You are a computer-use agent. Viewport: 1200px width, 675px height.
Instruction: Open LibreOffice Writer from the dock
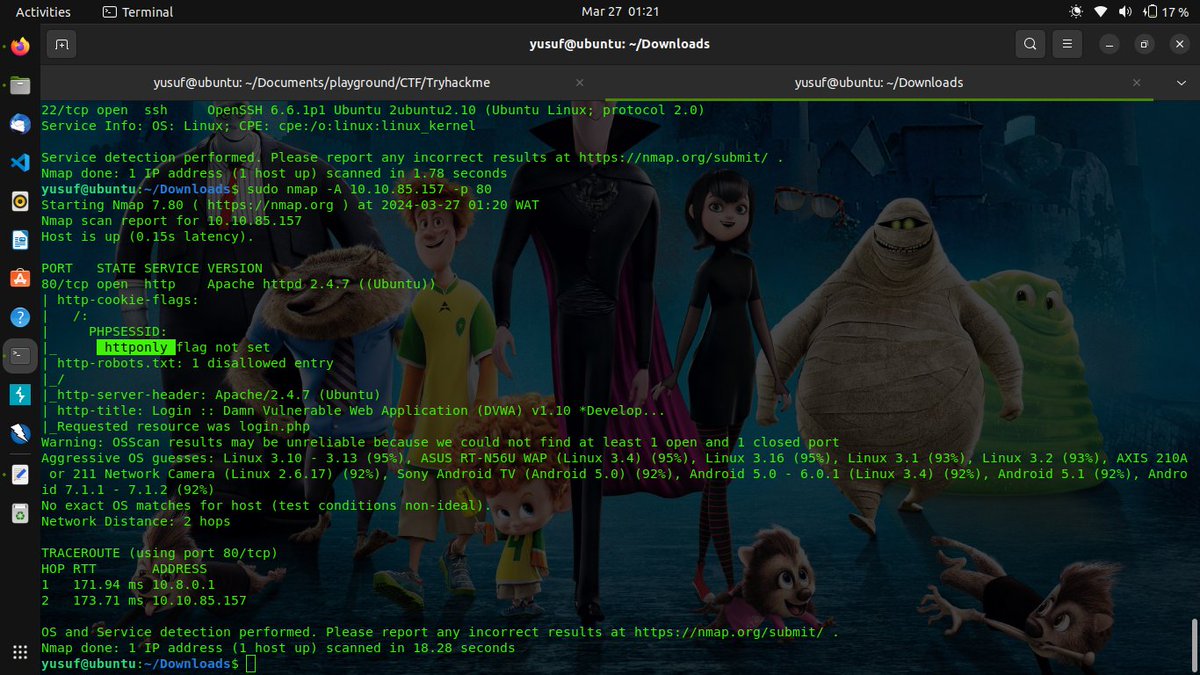click(x=20, y=240)
